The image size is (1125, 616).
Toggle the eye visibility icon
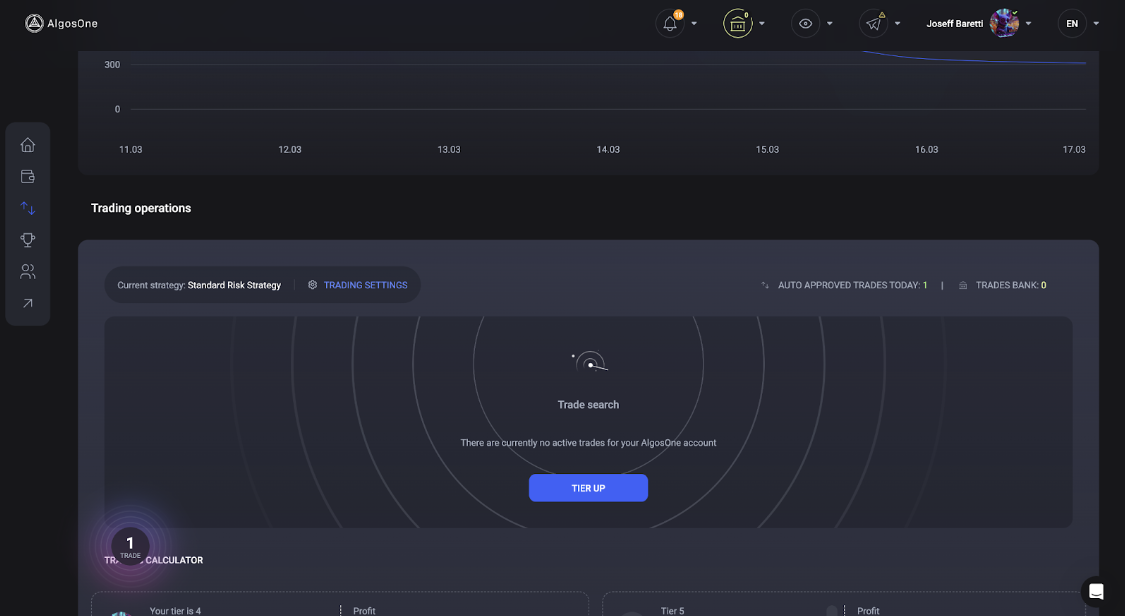(805, 24)
